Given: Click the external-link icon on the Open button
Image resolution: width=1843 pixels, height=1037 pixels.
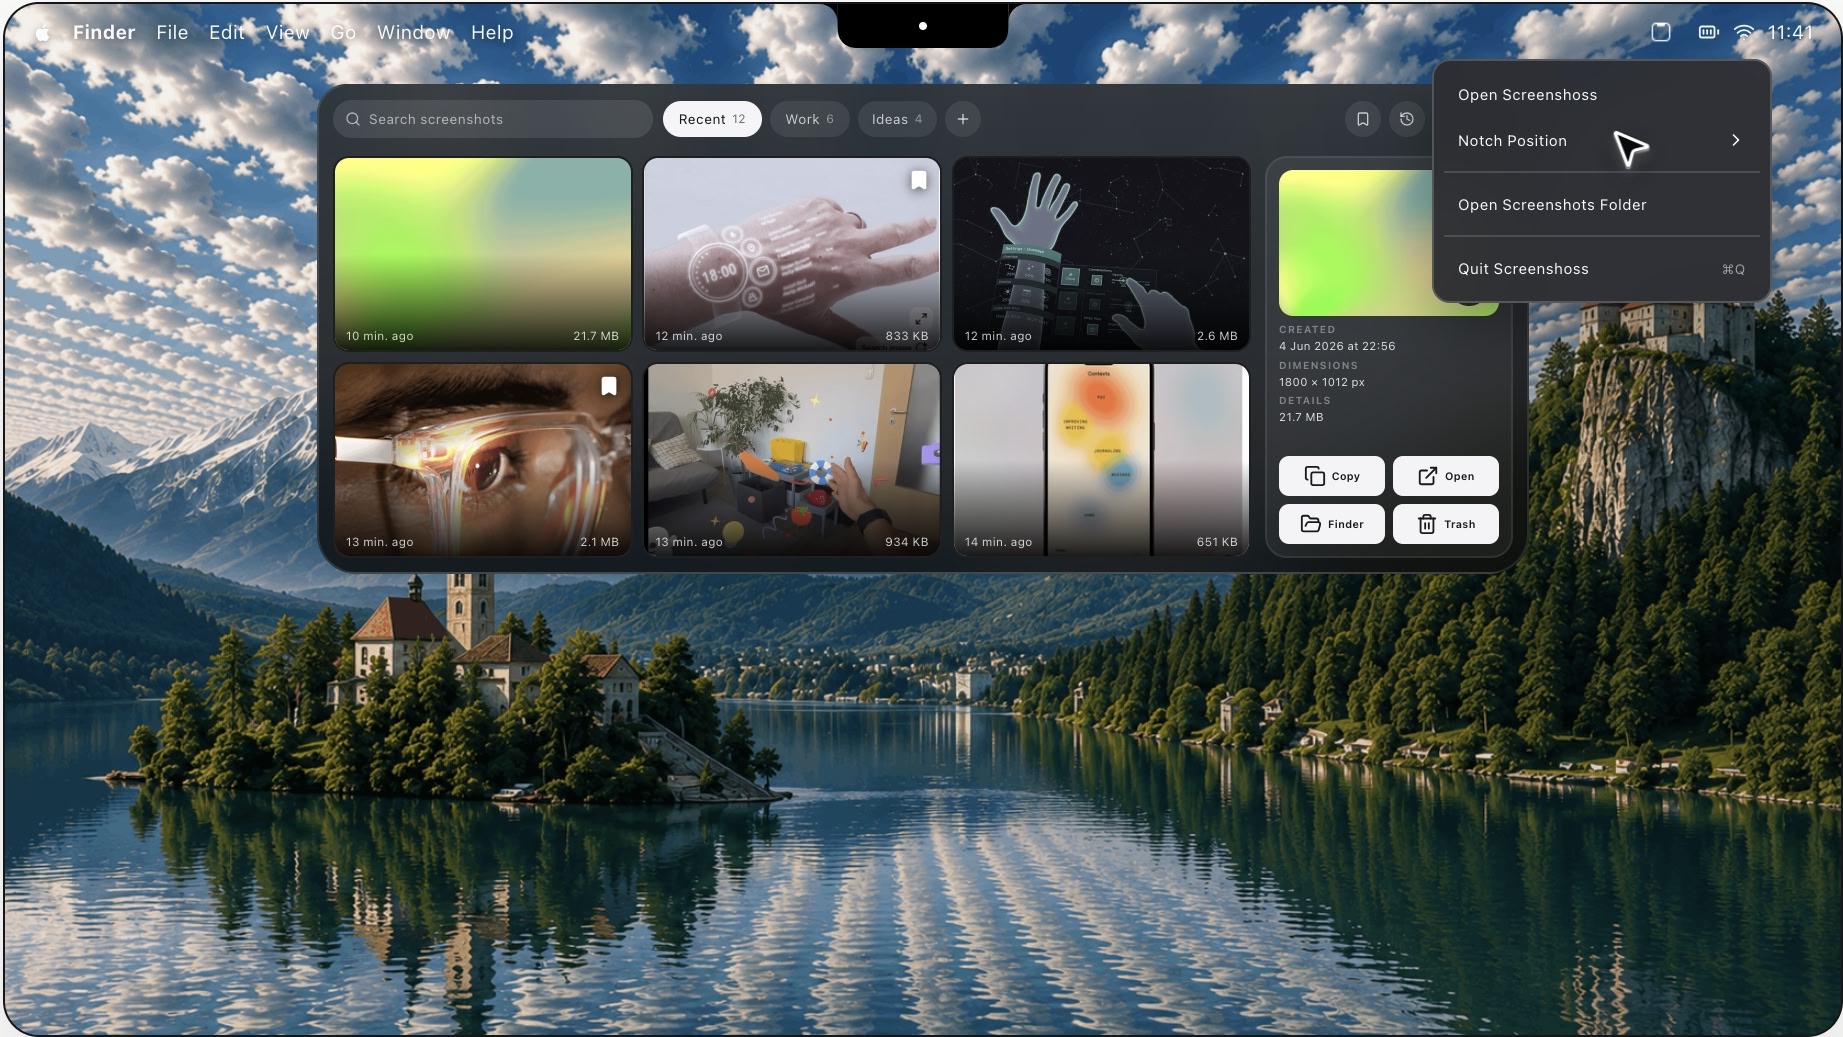Looking at the screenshot, I should 1427,476.
